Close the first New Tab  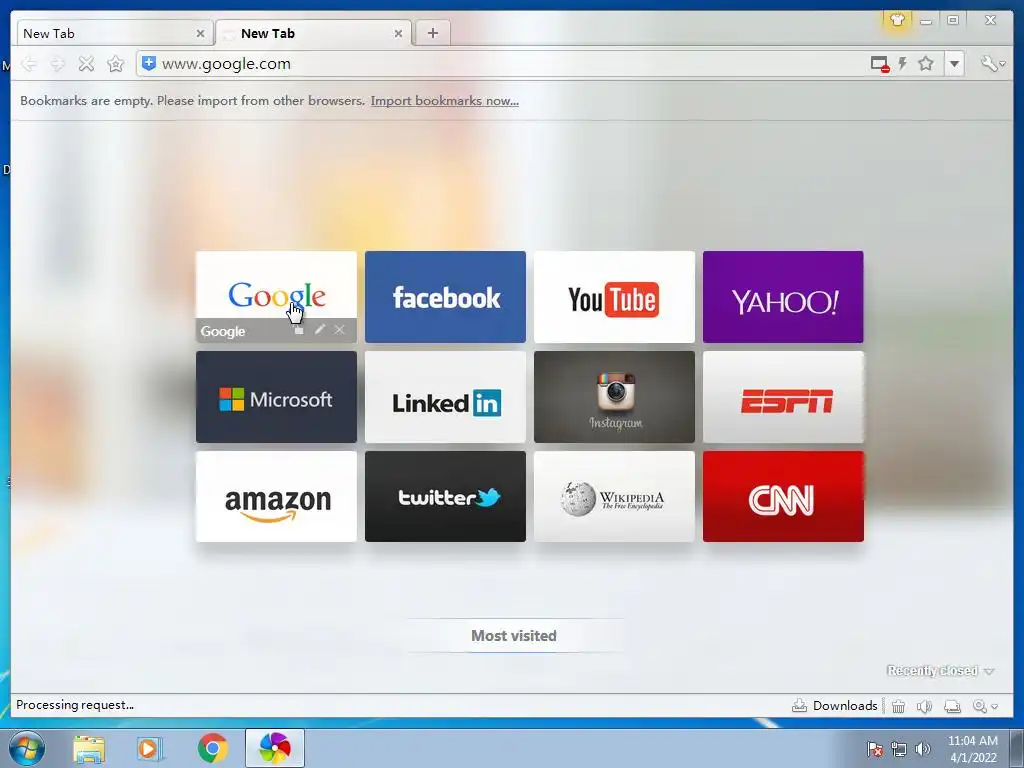coord(200,33)
